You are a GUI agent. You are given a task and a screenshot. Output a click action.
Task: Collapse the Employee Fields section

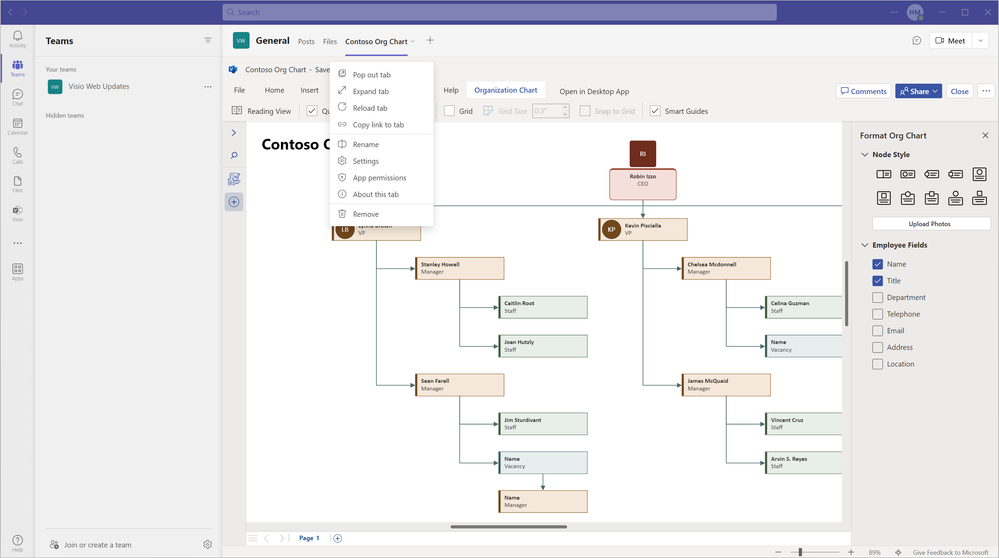[x=865, y=245]
